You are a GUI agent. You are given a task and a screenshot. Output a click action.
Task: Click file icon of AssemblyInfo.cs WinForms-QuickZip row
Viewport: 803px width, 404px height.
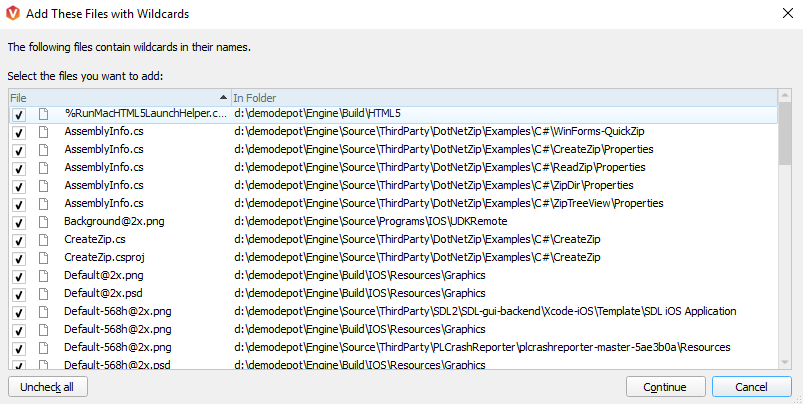coord(44,132)
